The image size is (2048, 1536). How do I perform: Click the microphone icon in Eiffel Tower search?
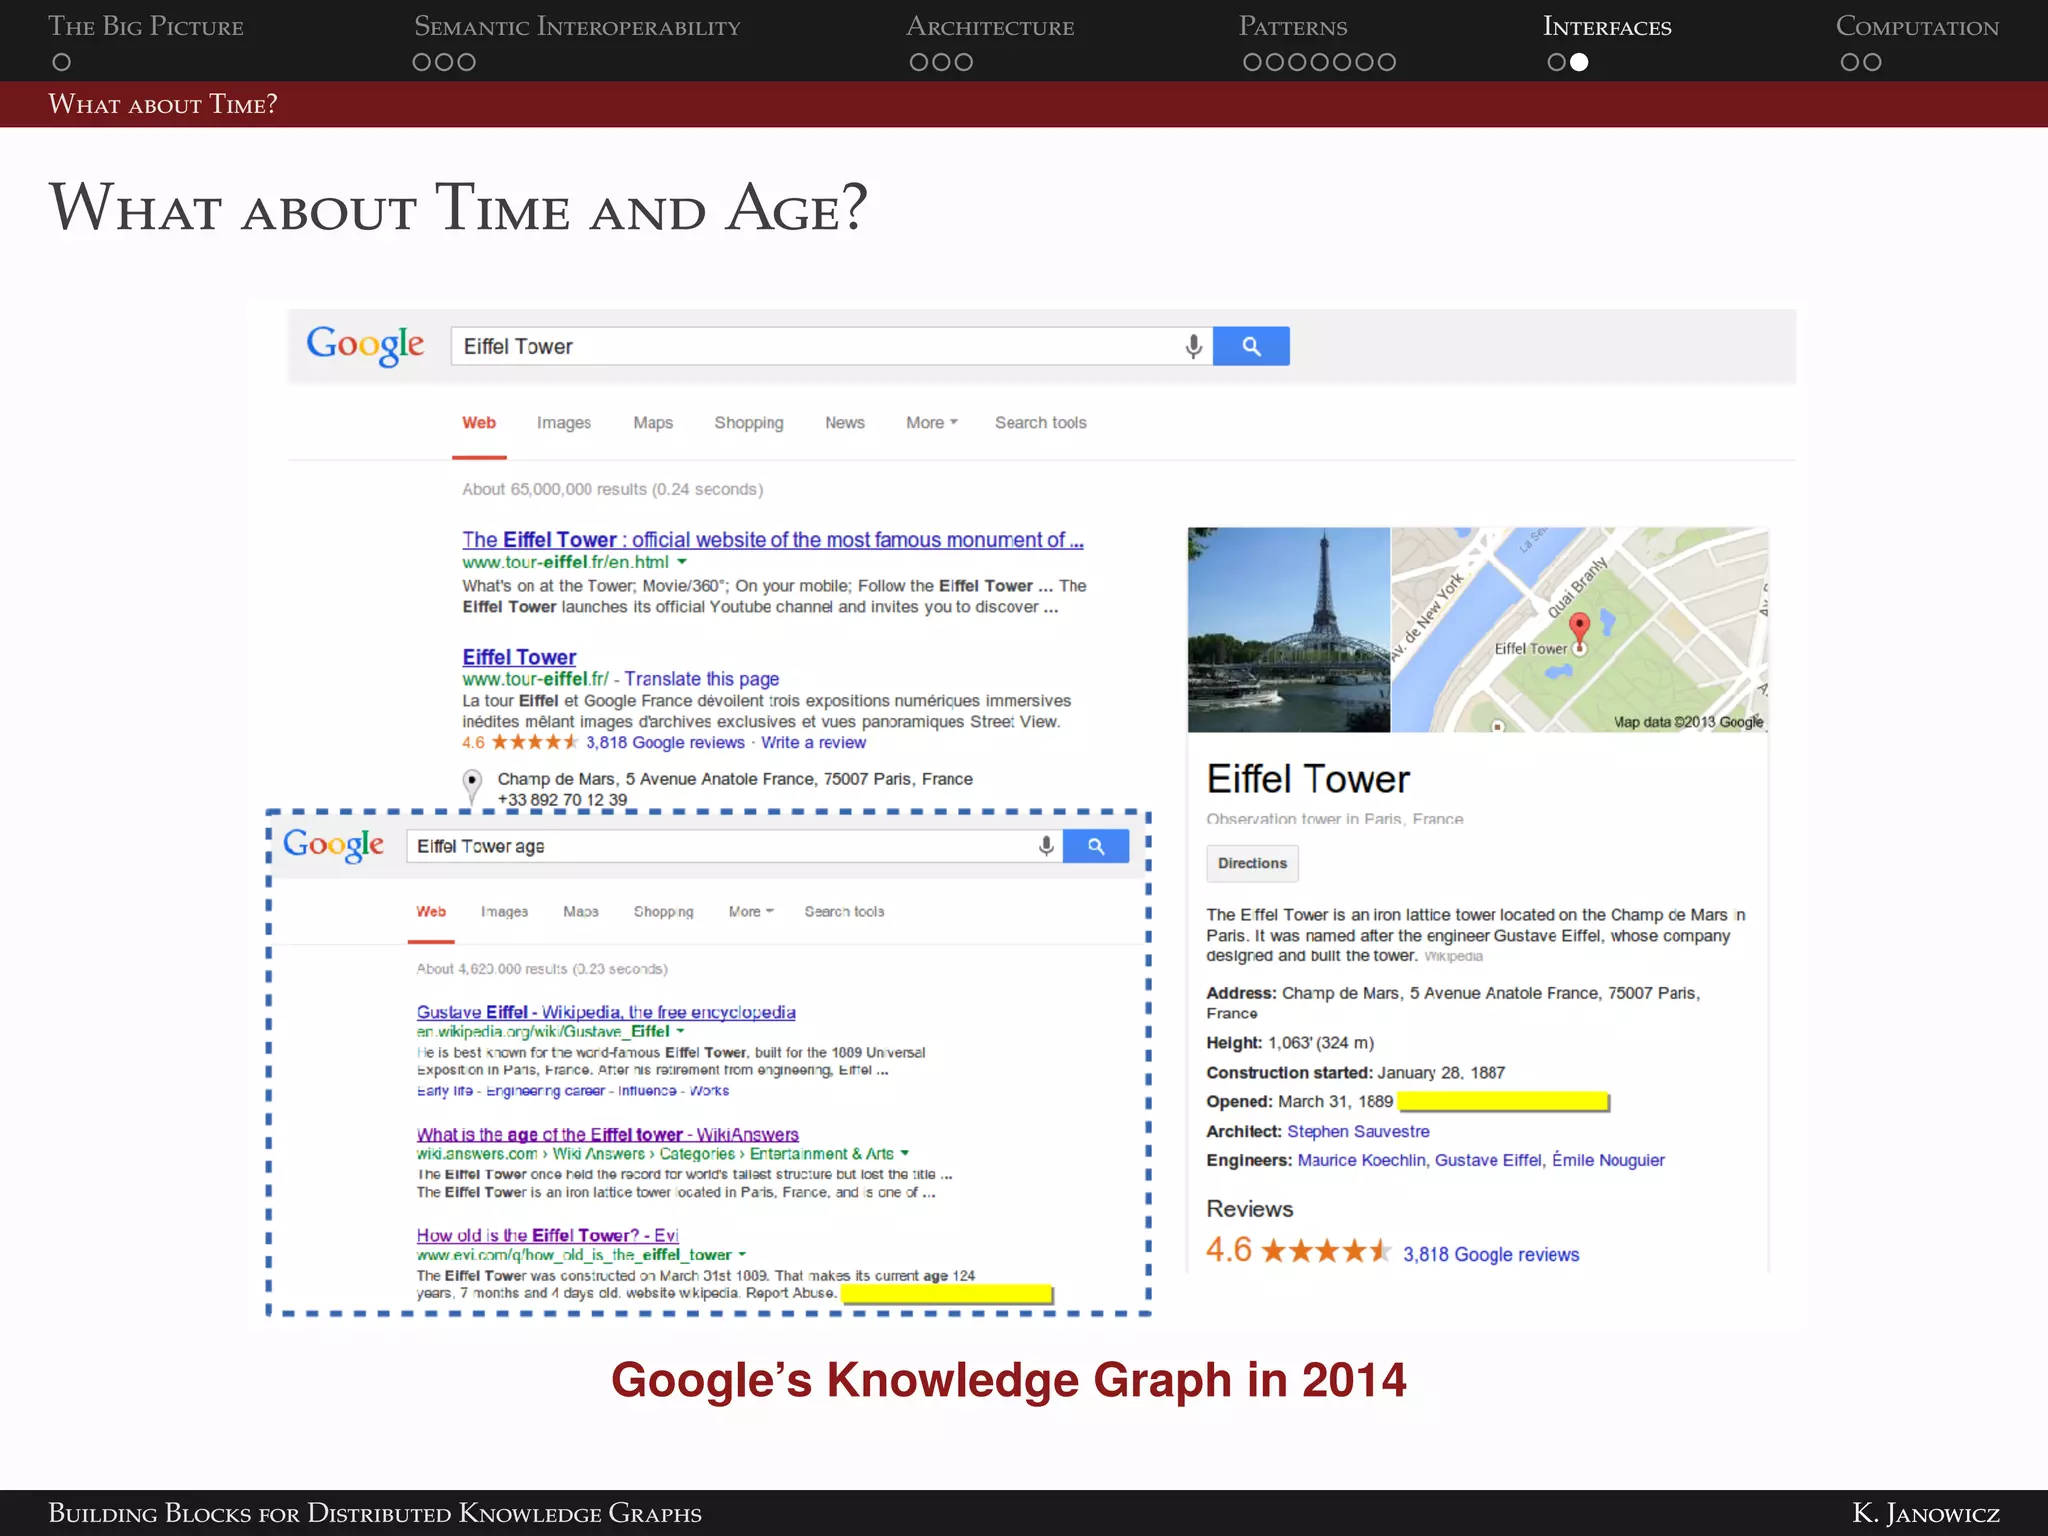tap(1193, 347)
